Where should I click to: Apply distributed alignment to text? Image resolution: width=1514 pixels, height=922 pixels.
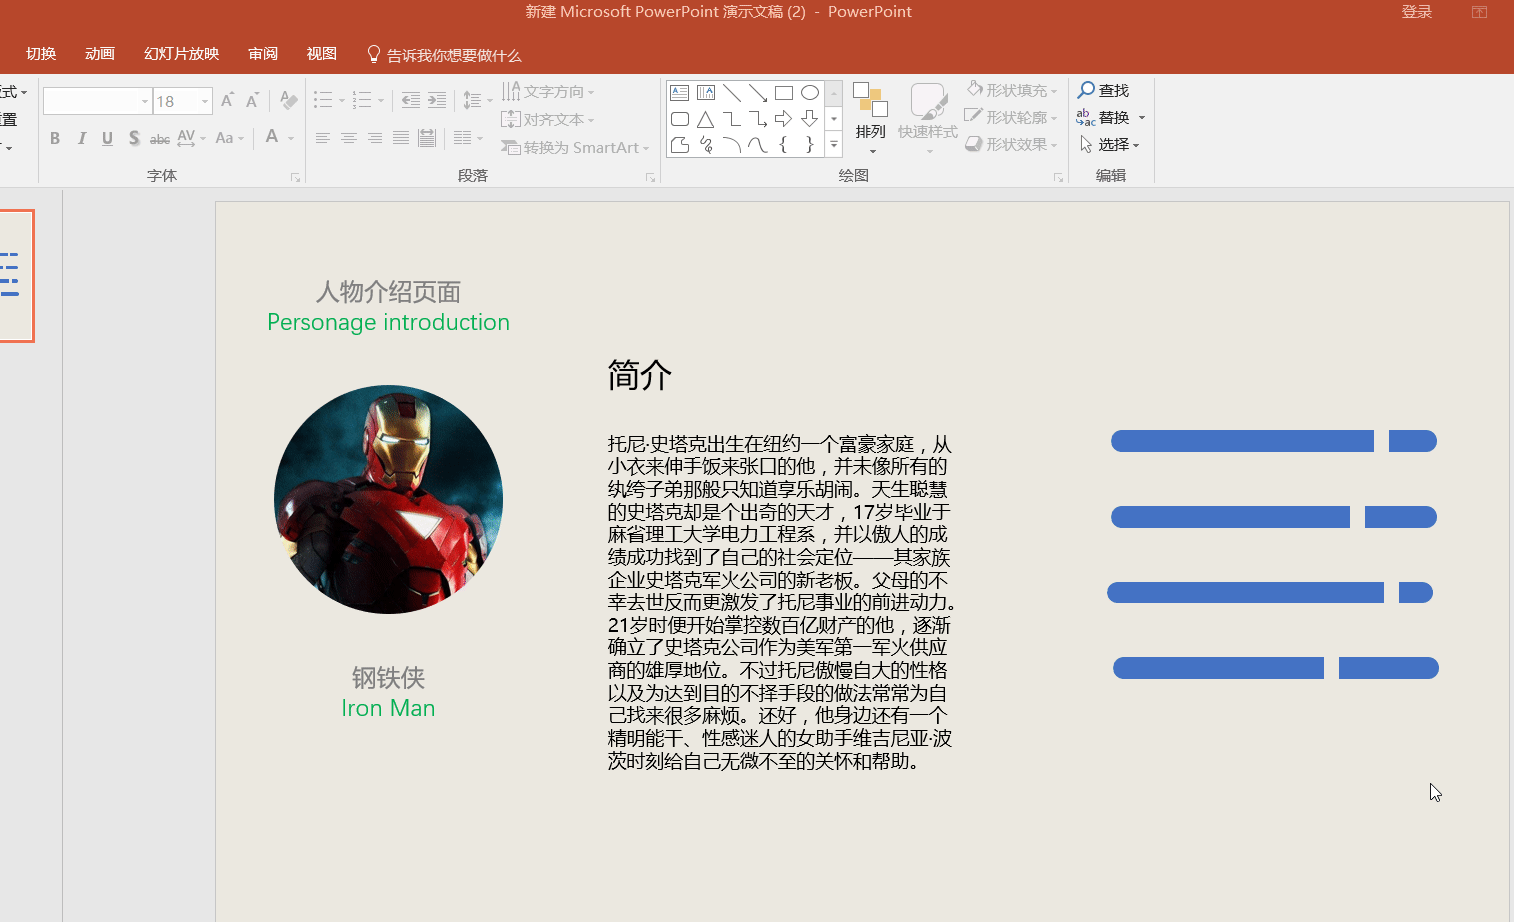tap(427, 138)
